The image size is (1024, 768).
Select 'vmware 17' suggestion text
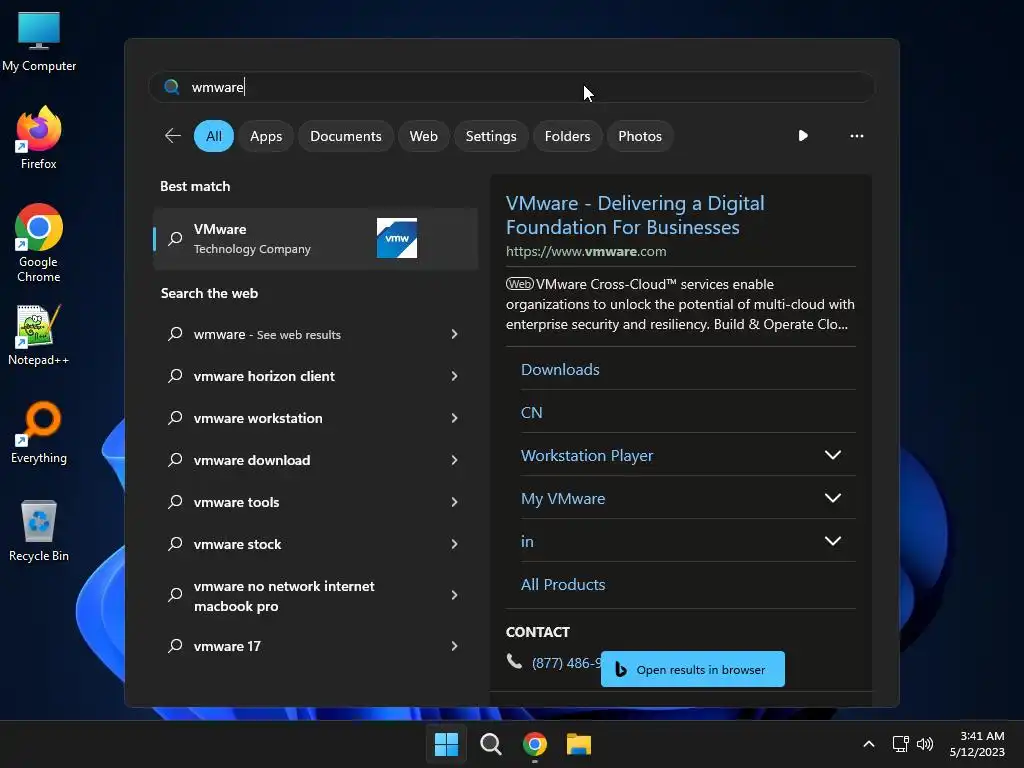click(227, 646)
